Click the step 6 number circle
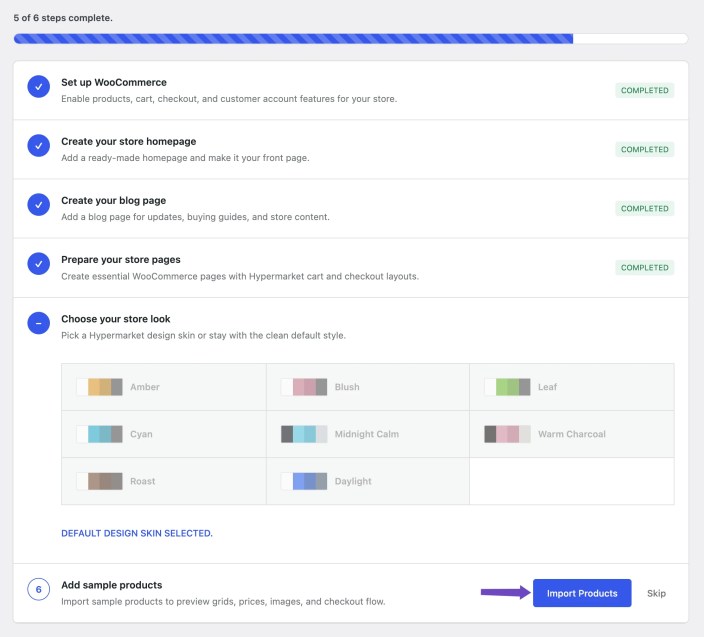Viewport: 704px width, 637px height. point(39,589)
